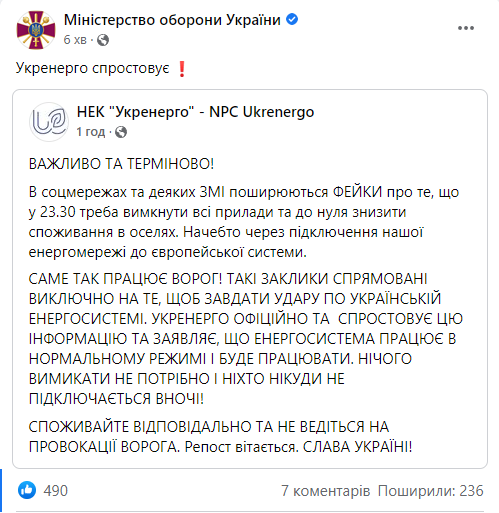Image resolution: width=499 pixels, height=513 pixels.
Task: Open Міністерство оборони України page name
Action: (x=172, y=20)
